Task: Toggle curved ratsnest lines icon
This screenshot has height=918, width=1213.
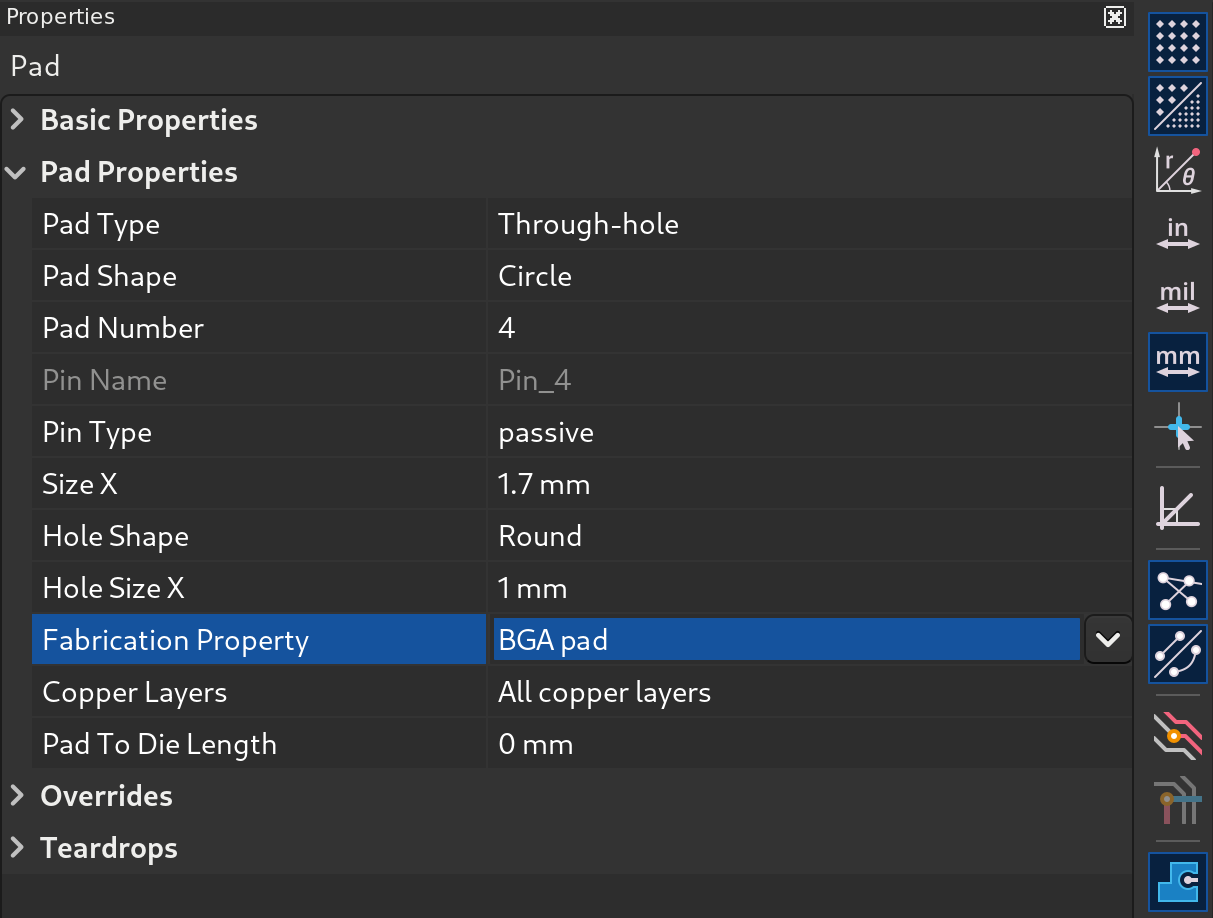Action: click(x=1178, y=652)
